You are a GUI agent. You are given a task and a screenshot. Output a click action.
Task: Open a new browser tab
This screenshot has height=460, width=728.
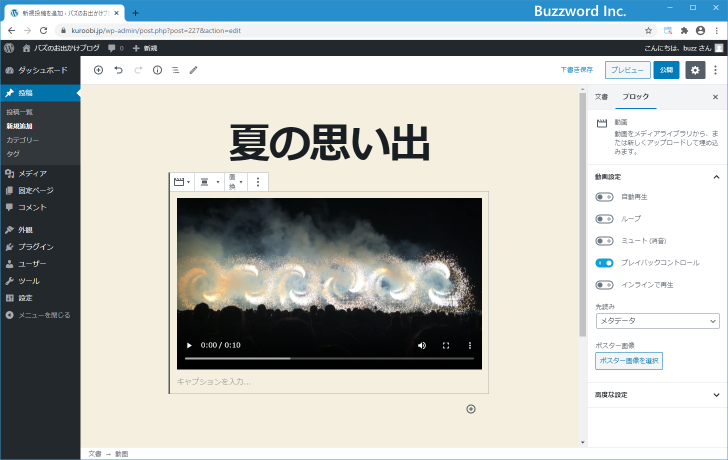(x=135, y=13)
